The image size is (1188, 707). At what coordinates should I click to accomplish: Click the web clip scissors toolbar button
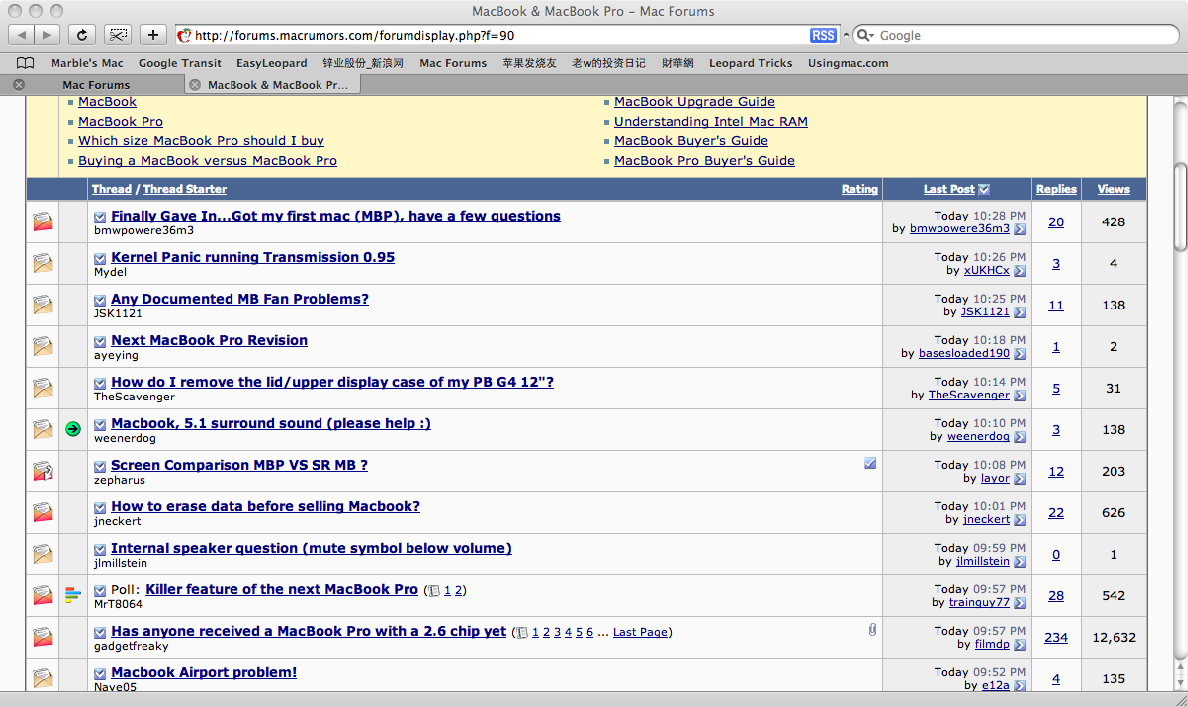pos(117,35)
